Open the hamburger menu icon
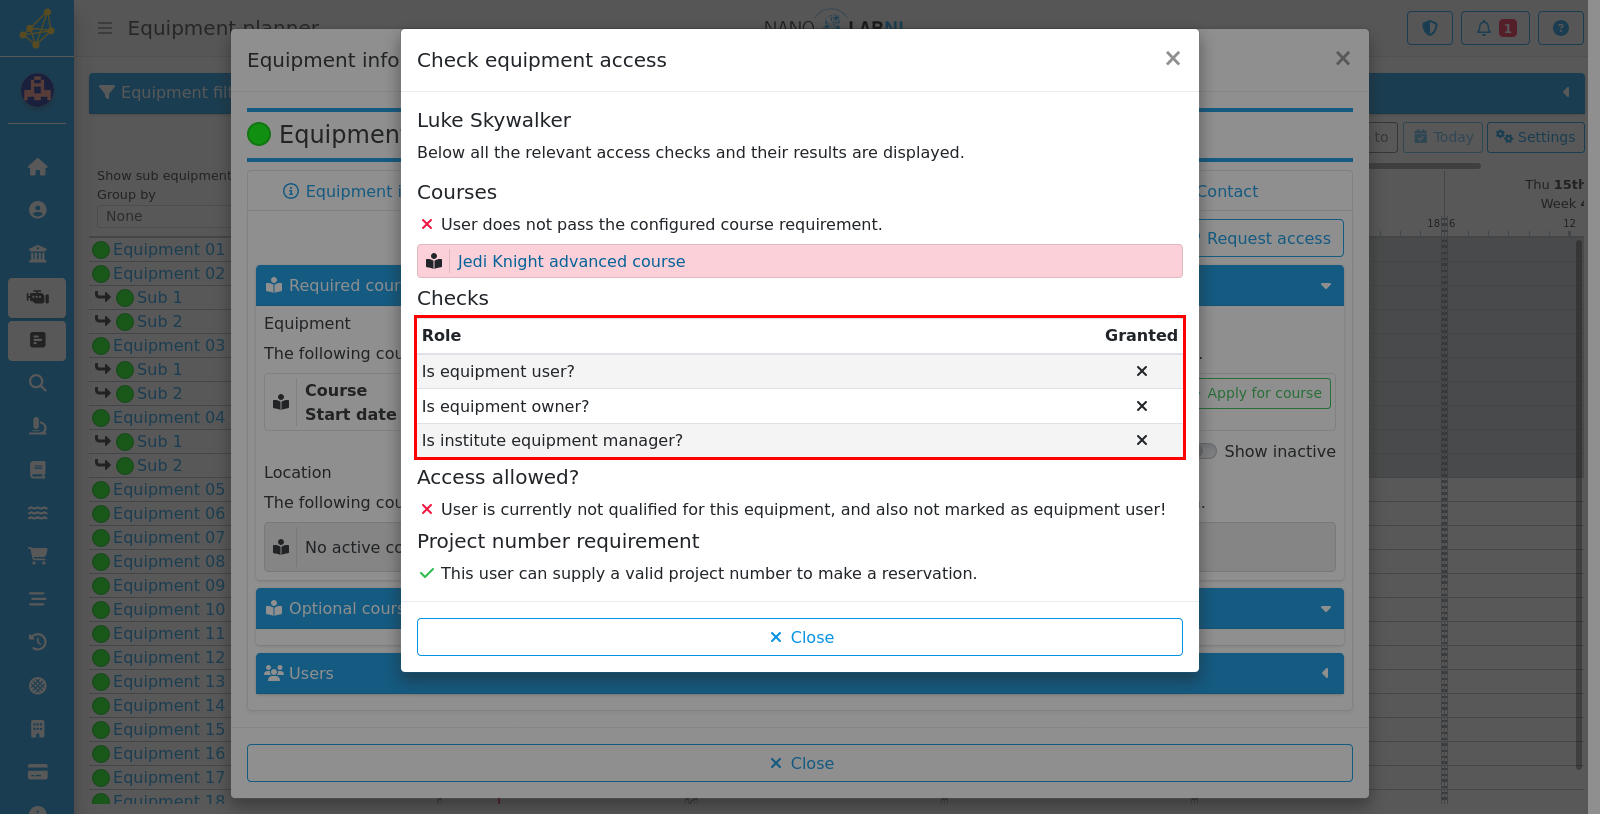 coord(105,28)
